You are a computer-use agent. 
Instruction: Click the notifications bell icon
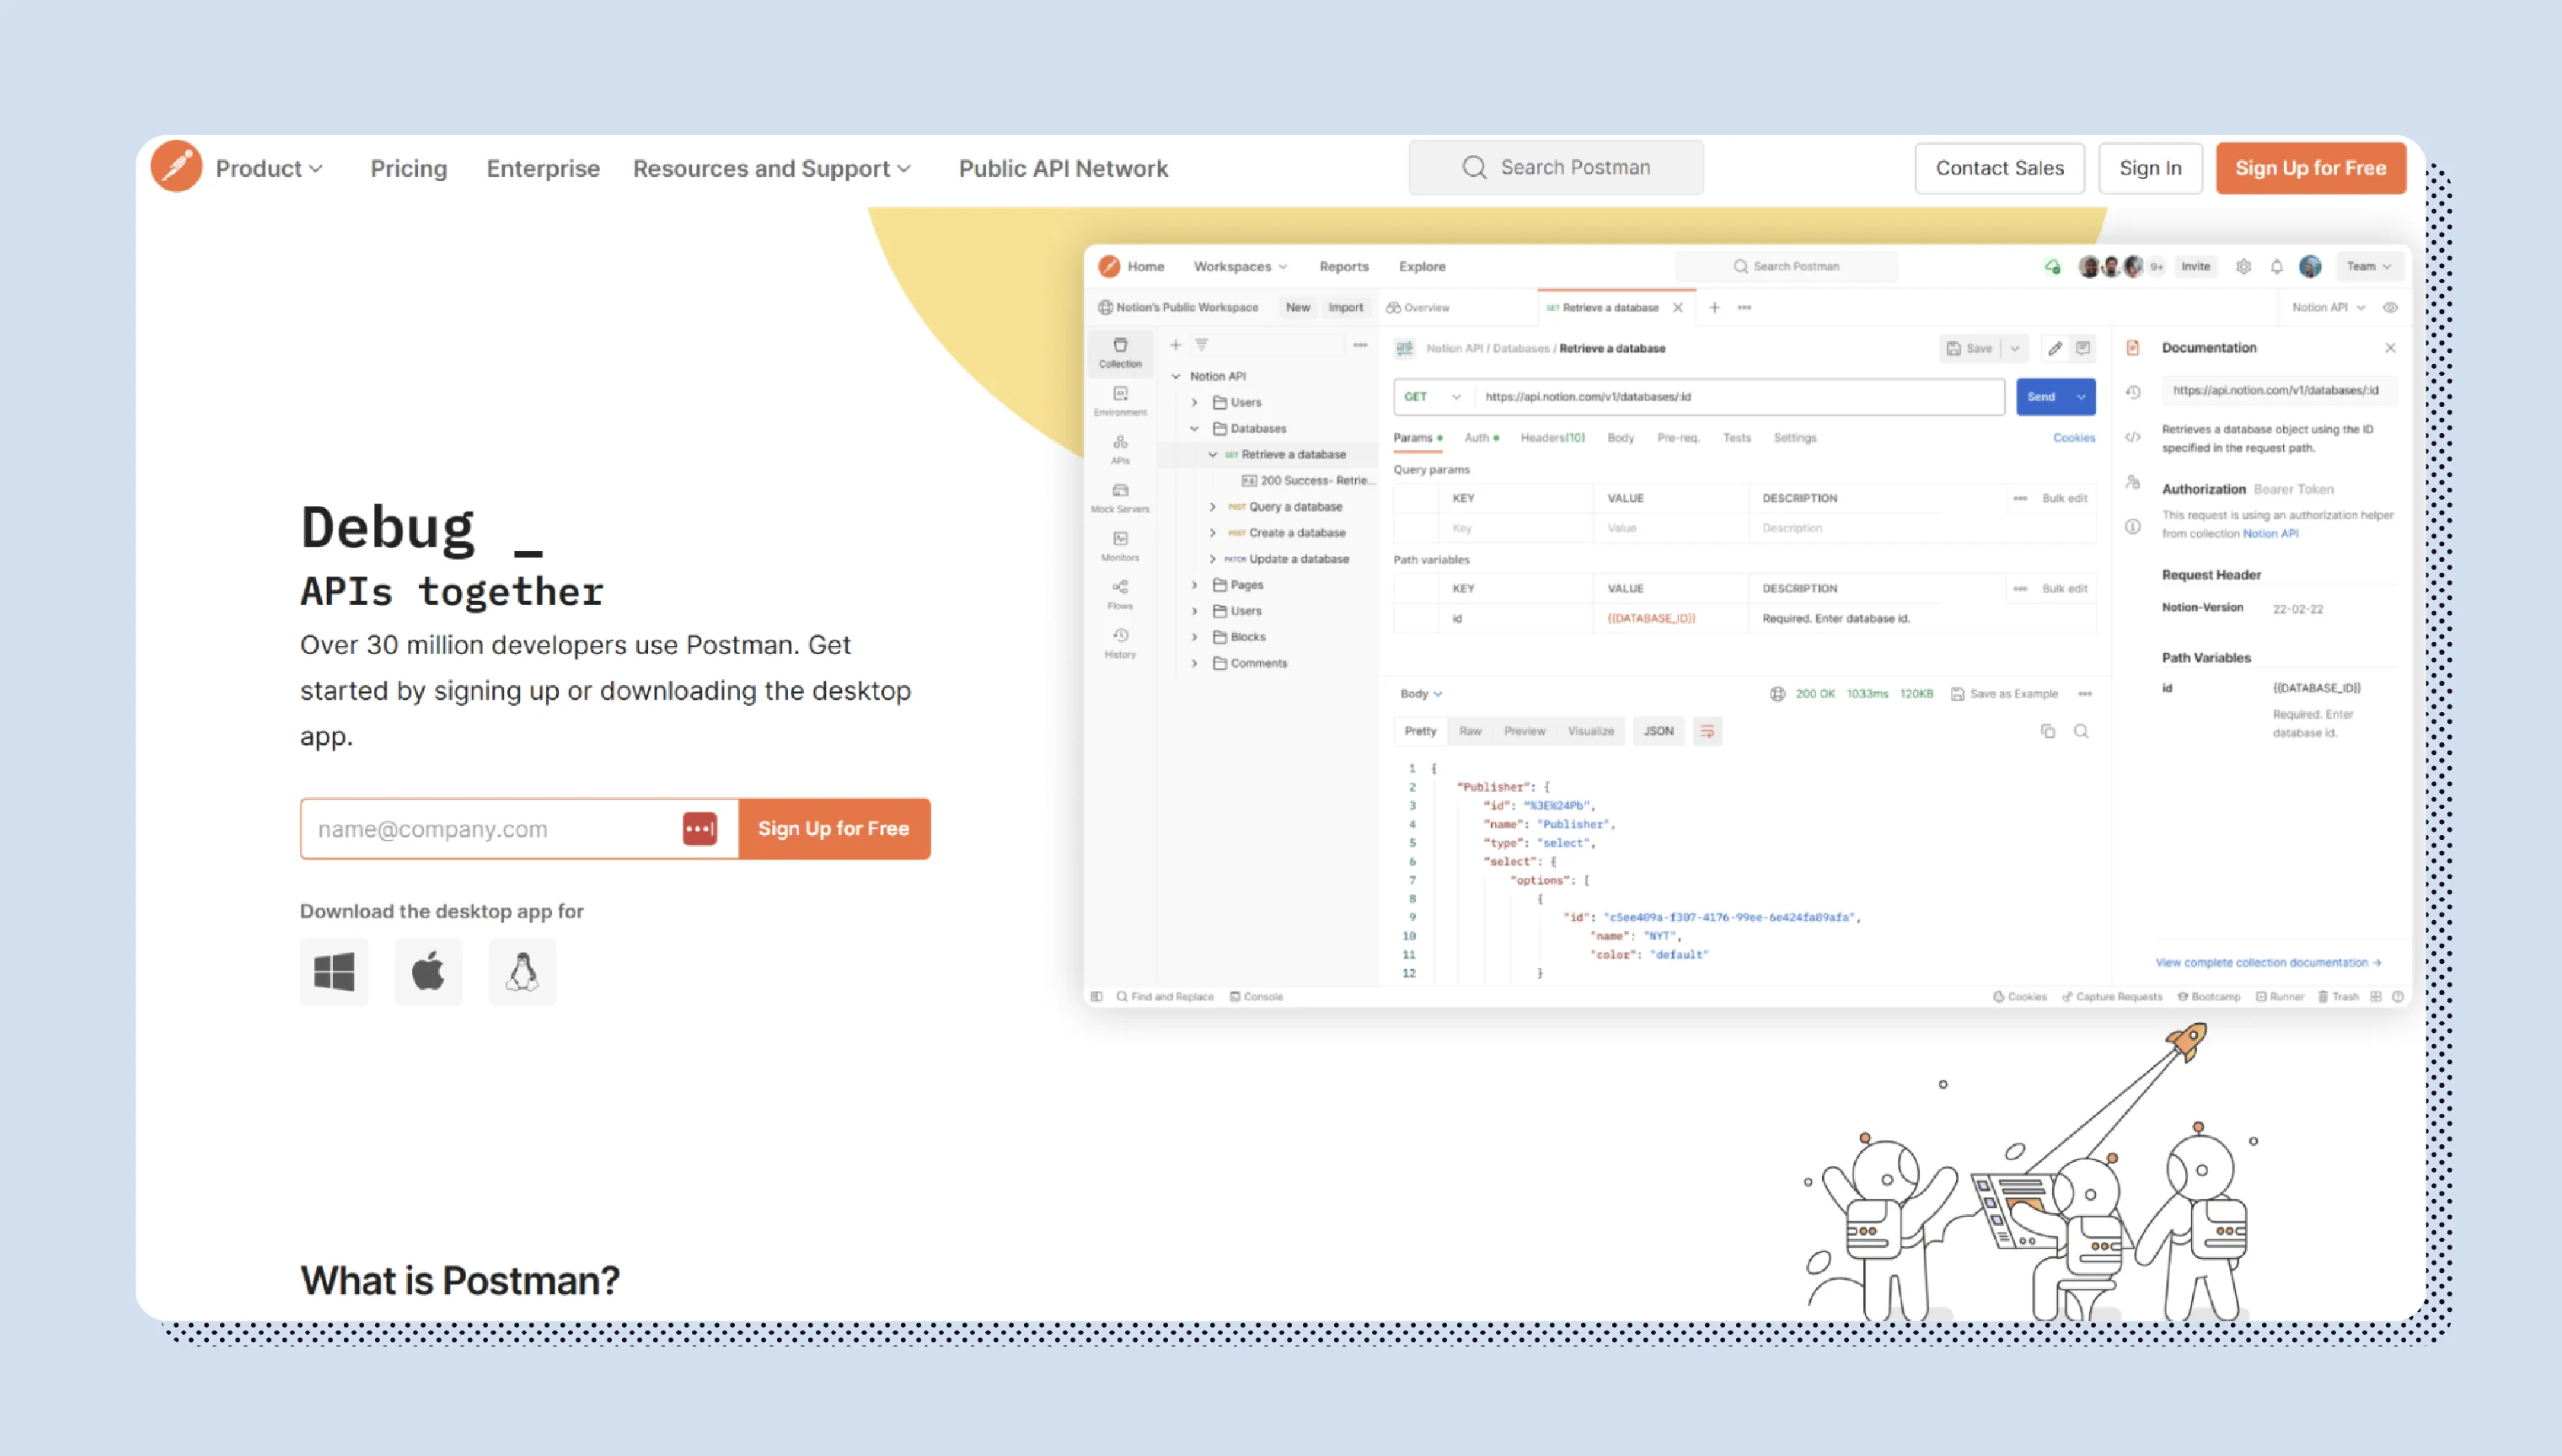click(x=2277, y=266)
